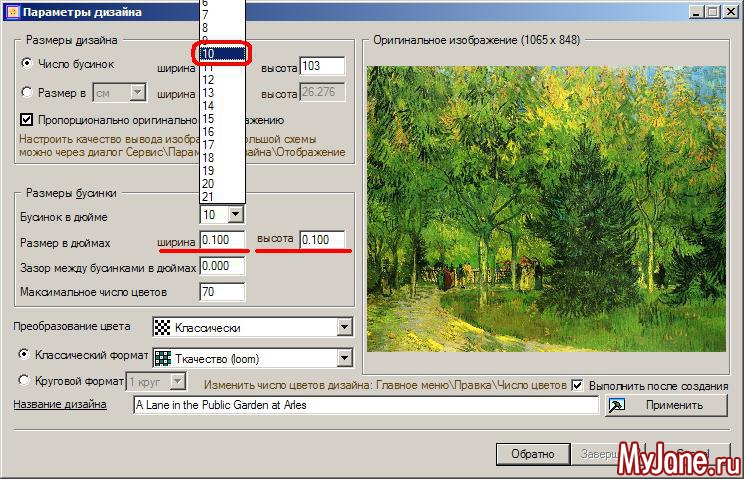Open the Бусинок в дюйме dropdown arrow
Screen dimensions: 744x479
pyautogui.click(x=235, y=214)
